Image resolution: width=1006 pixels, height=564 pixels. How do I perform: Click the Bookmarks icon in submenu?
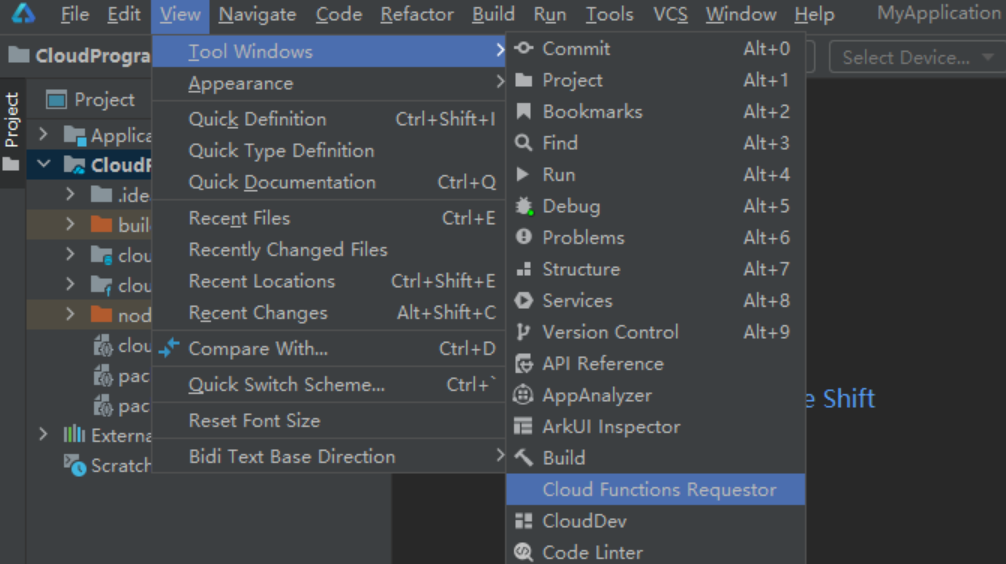523,112
